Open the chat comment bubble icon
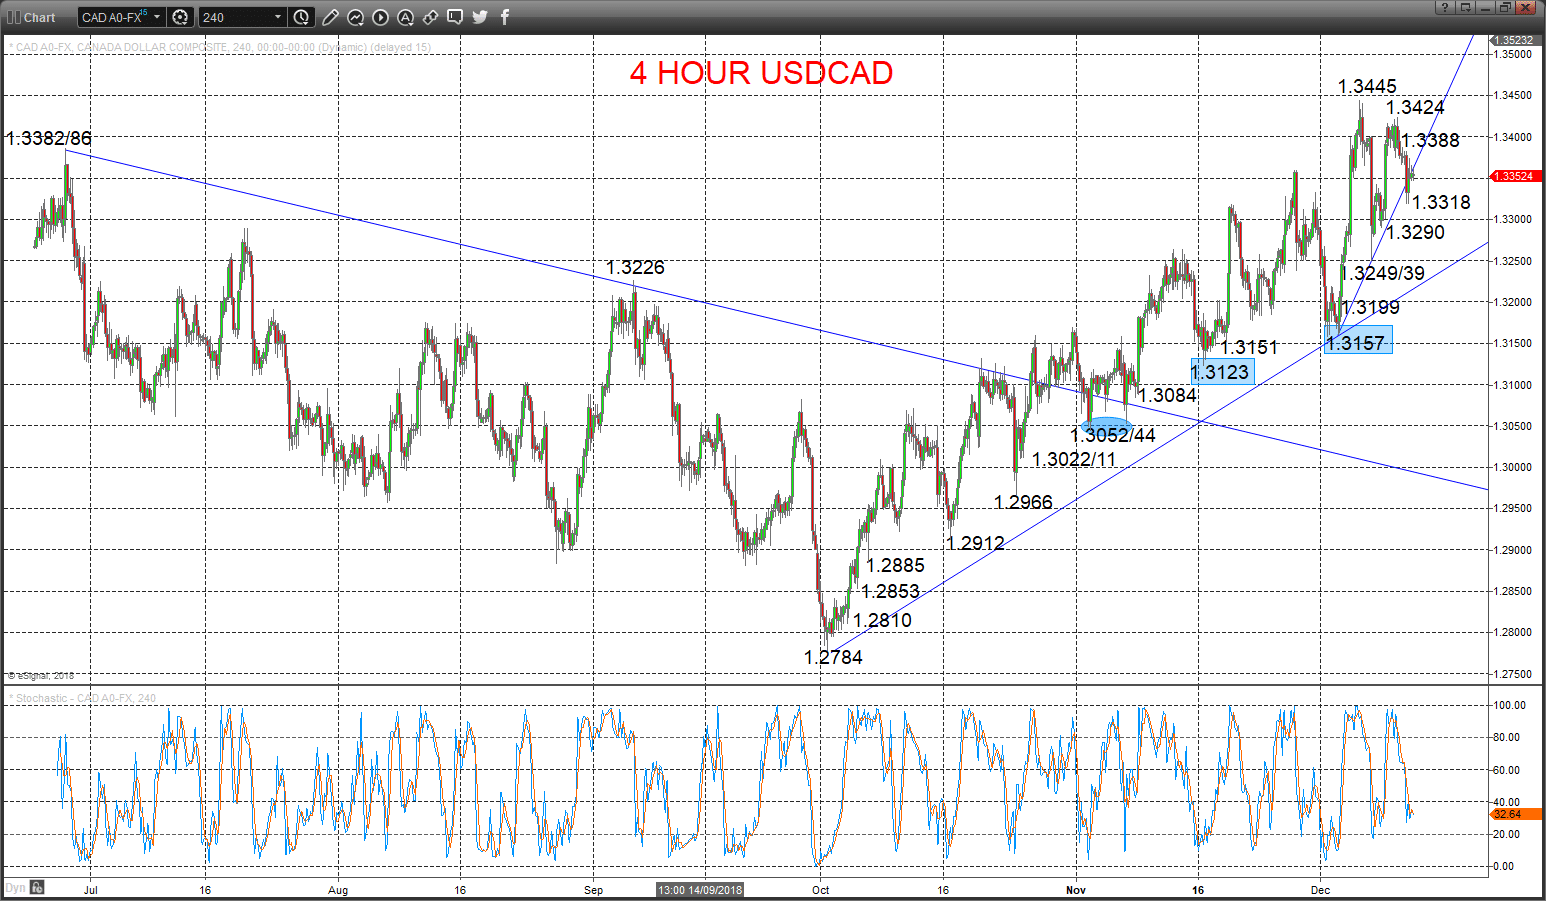The width and height of the screenshot is (1546, 901). pyautogui.click(x=455, y=17)
